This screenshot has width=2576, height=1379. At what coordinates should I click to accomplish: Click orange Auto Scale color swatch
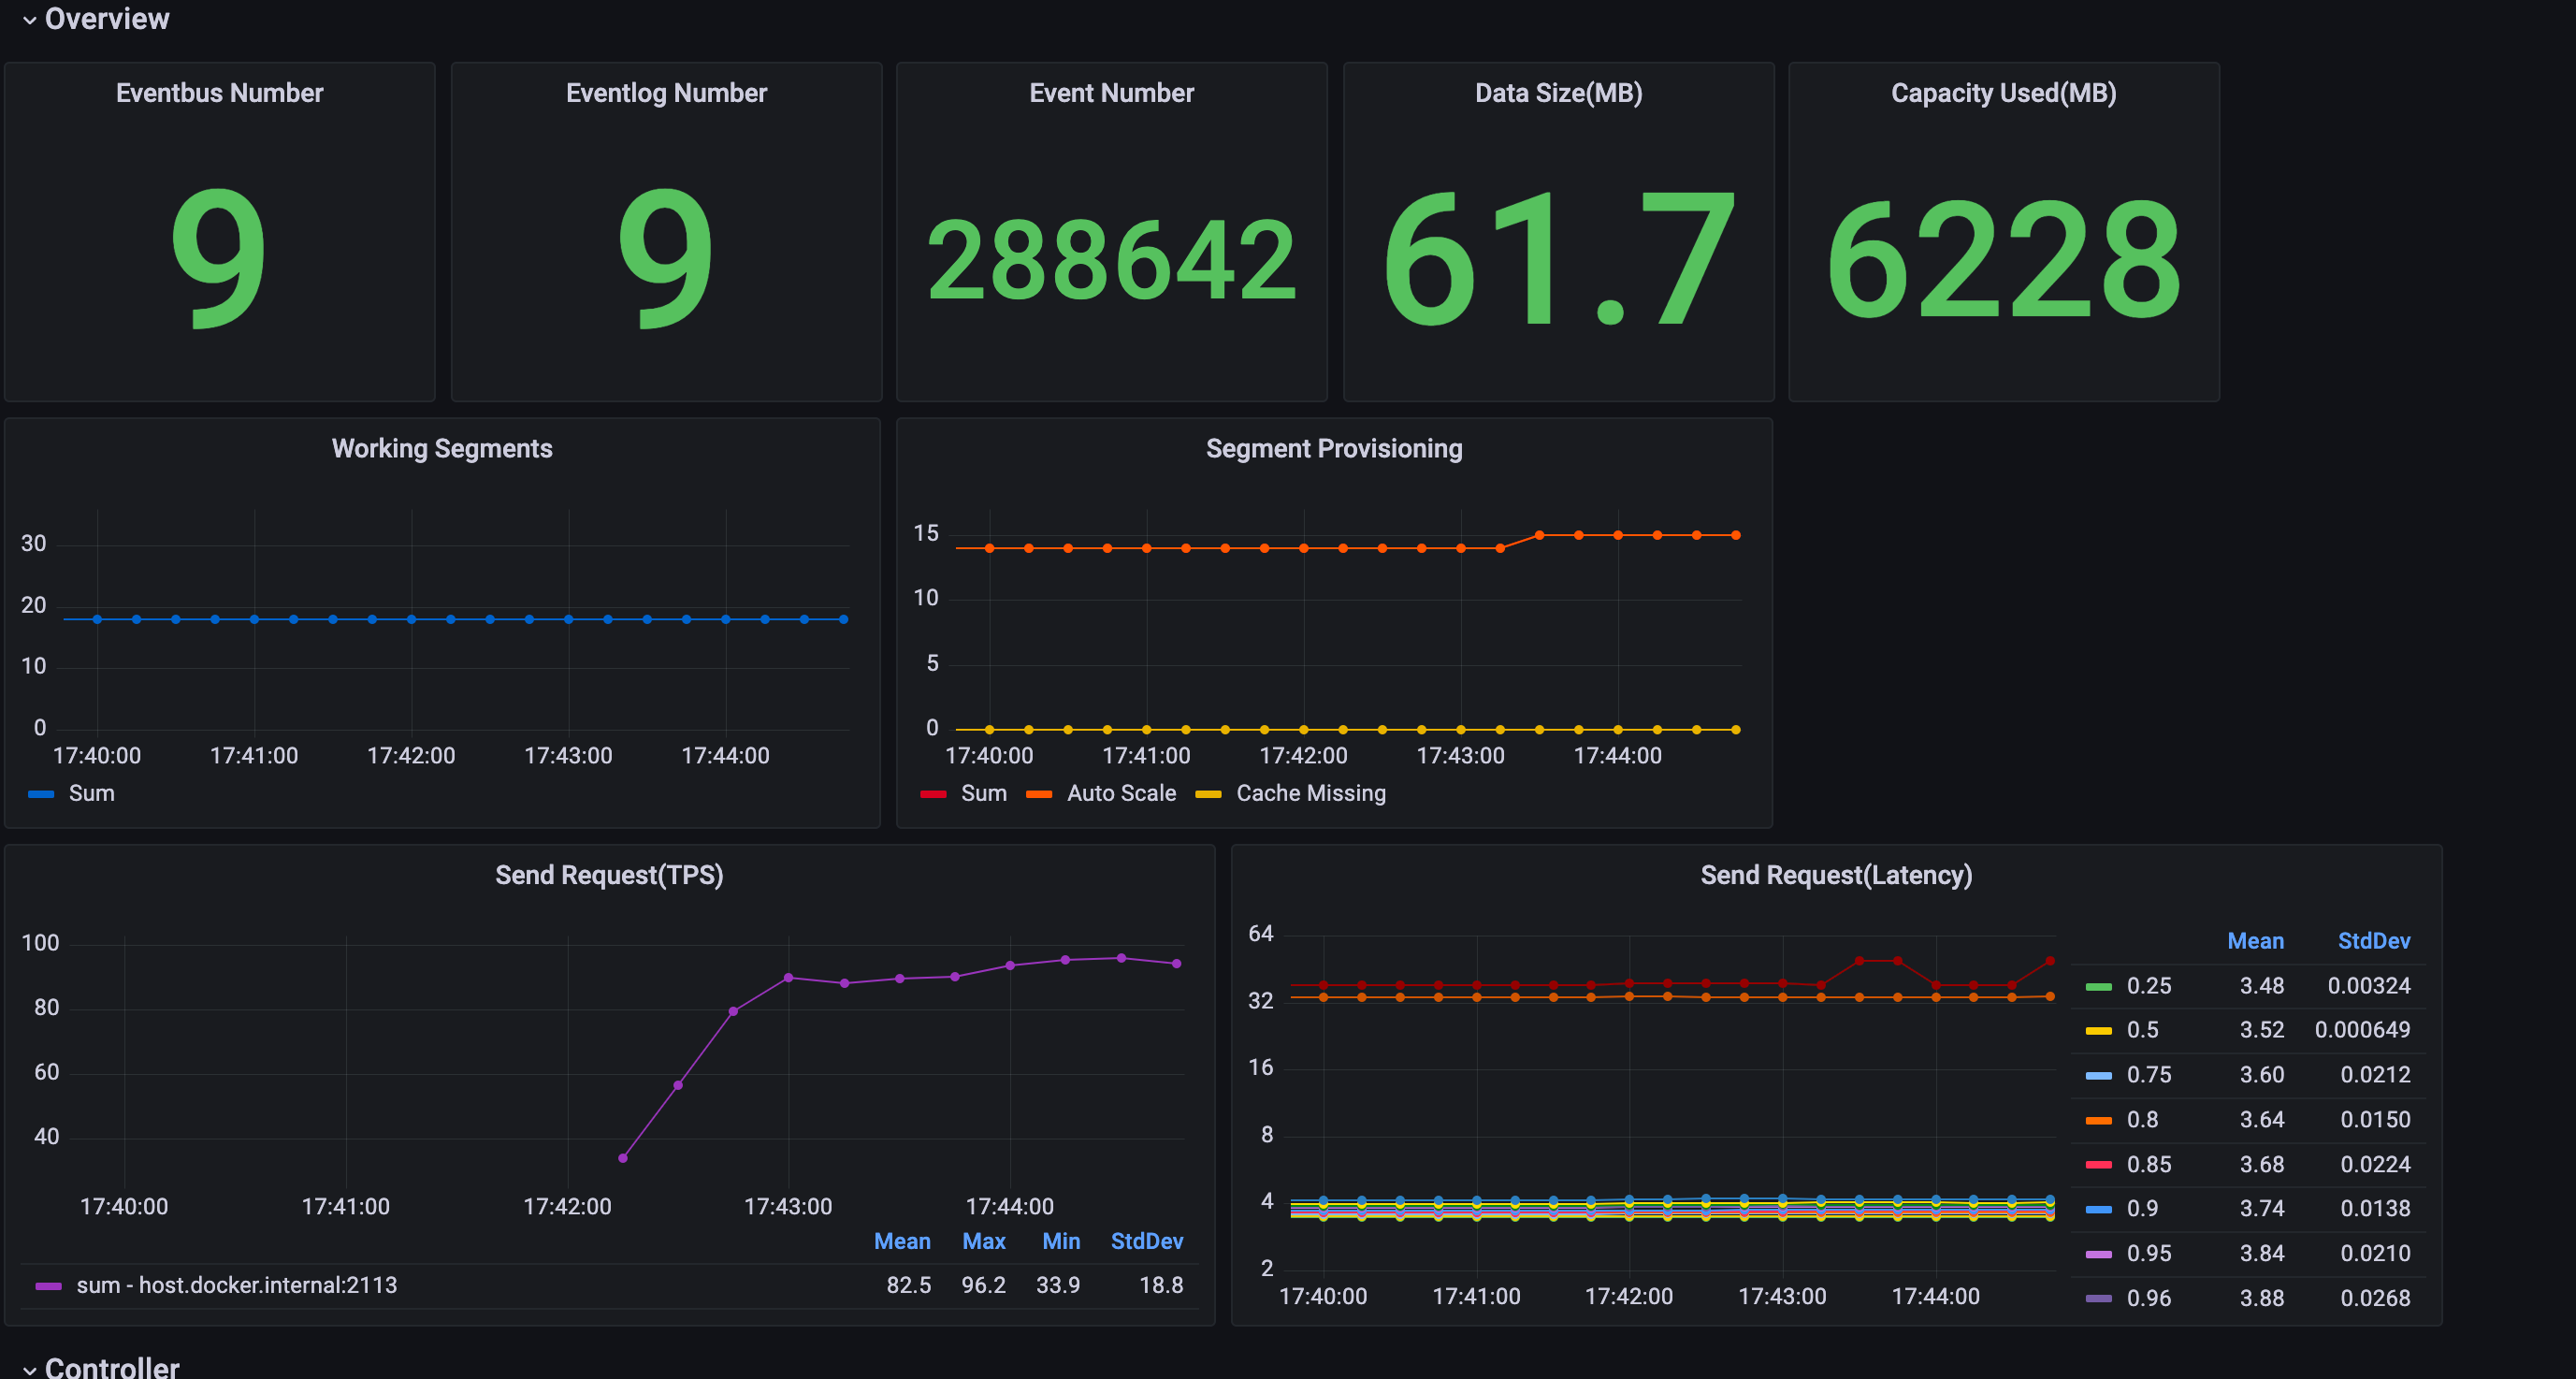tap(1039, 794)
